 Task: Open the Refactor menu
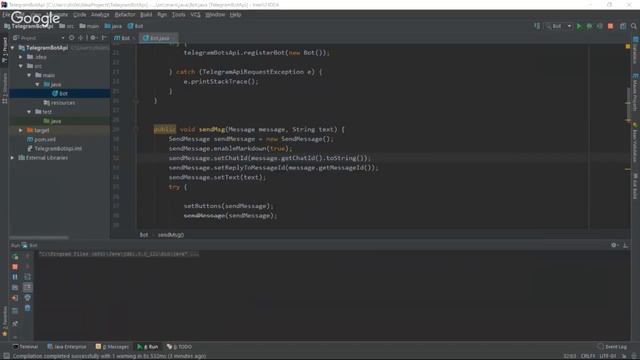coord(125,15)
